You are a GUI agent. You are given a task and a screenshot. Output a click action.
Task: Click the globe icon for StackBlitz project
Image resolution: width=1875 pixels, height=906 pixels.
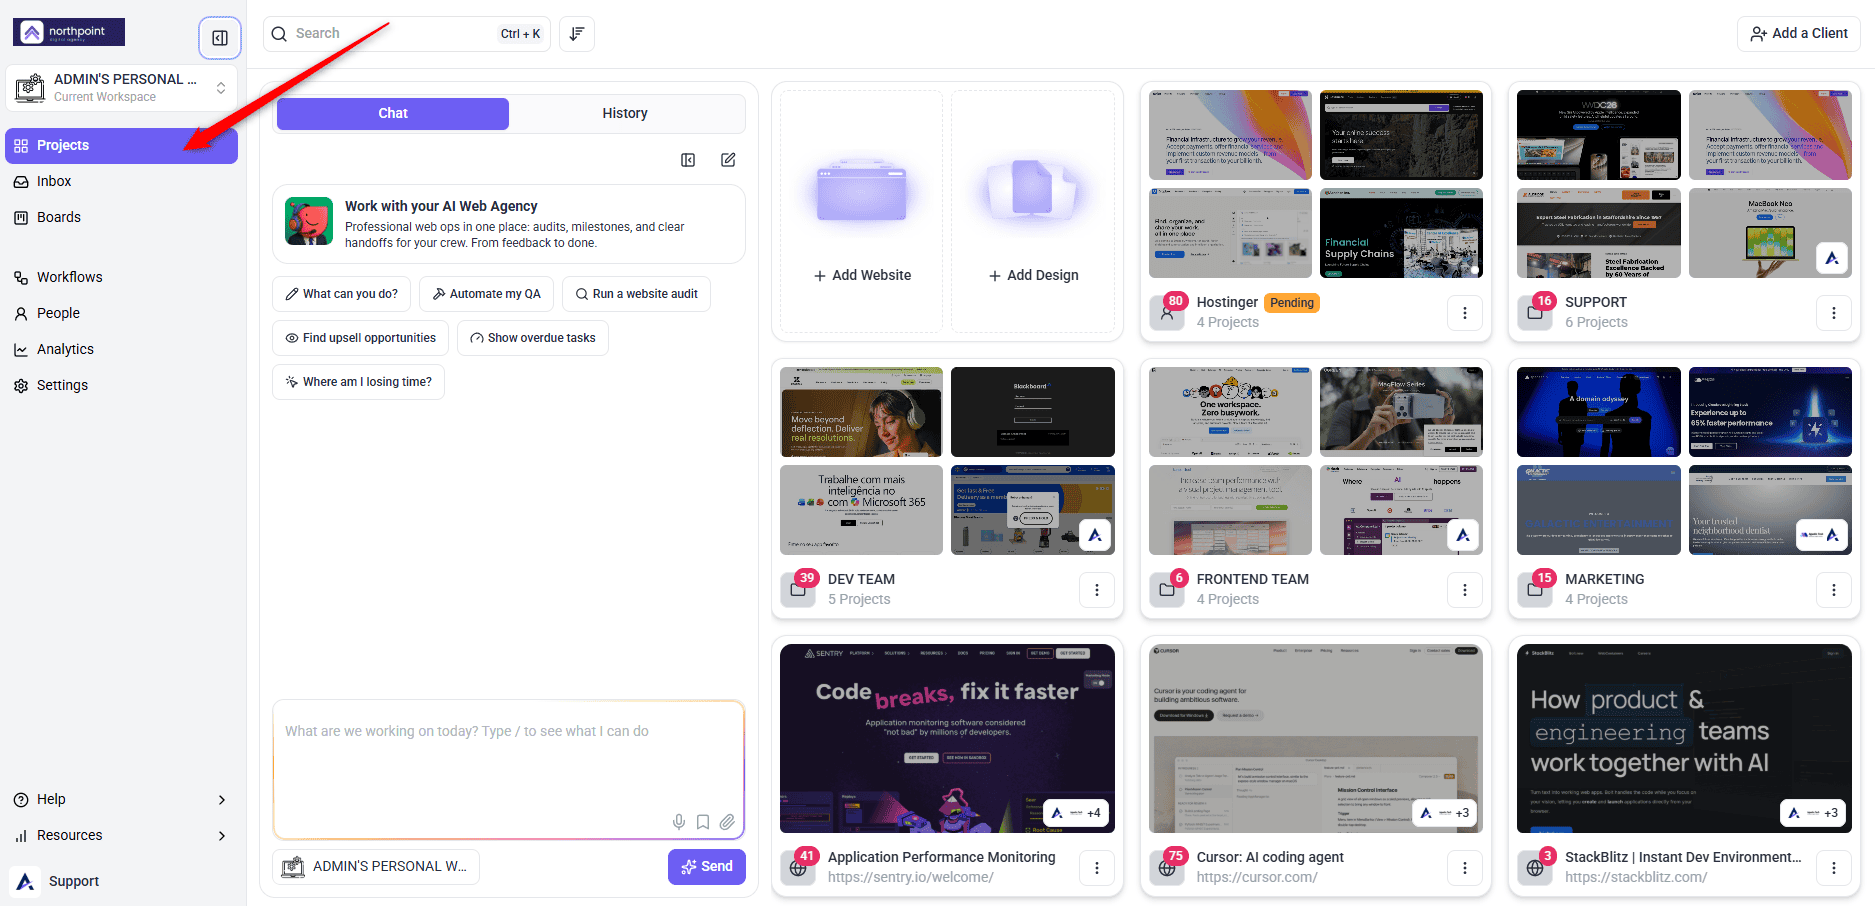pos(1535,868)
